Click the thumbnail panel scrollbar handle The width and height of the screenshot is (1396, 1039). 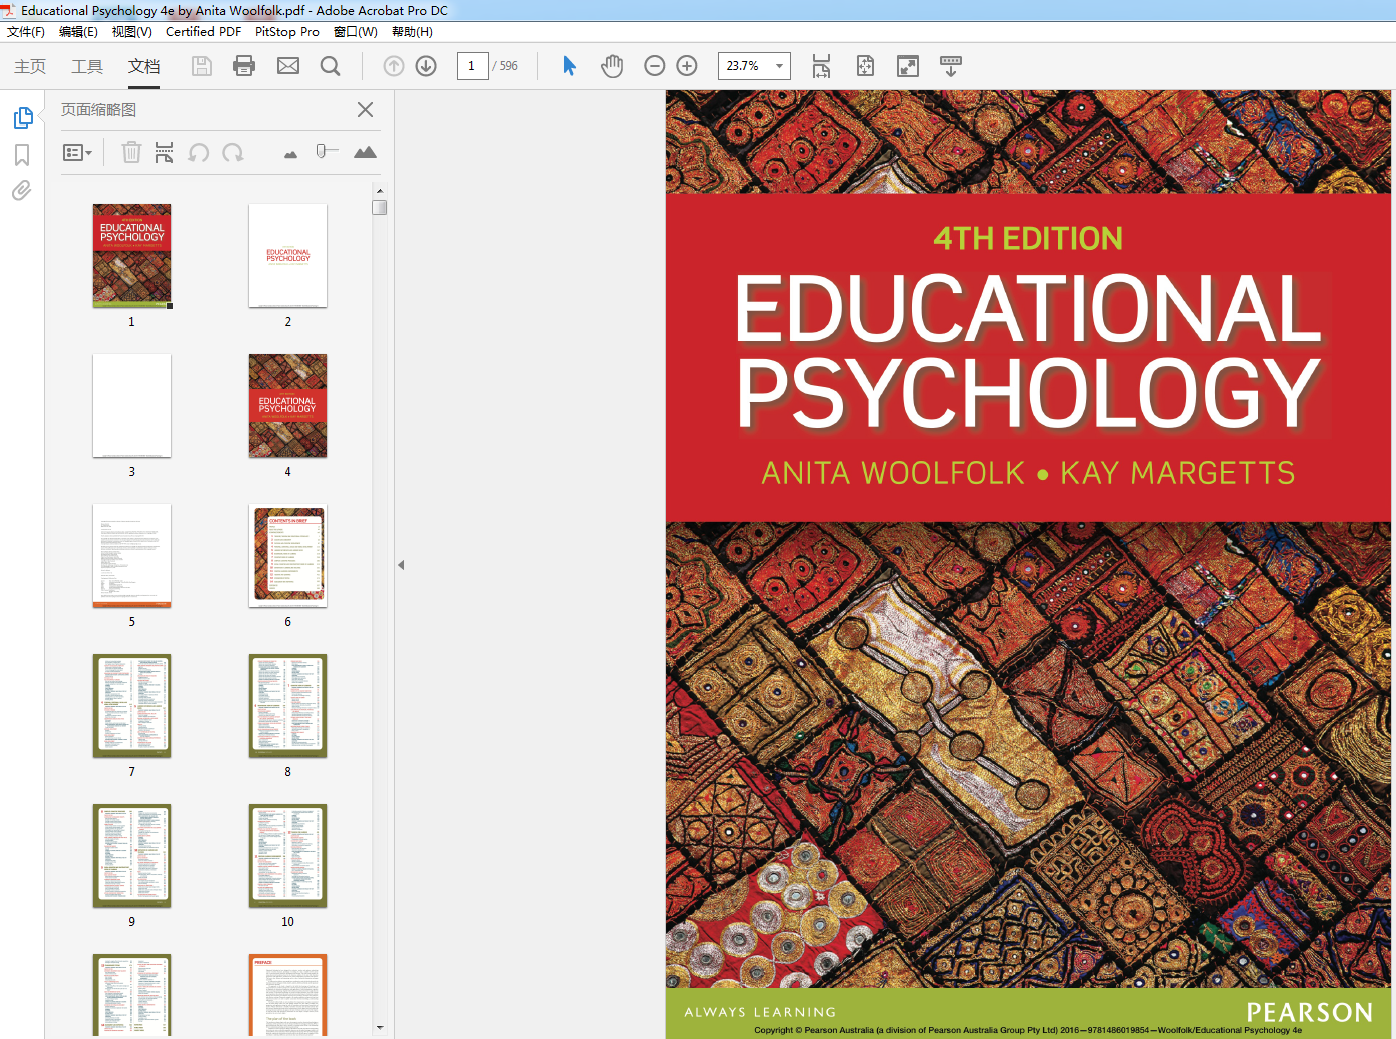pos(380,208)
